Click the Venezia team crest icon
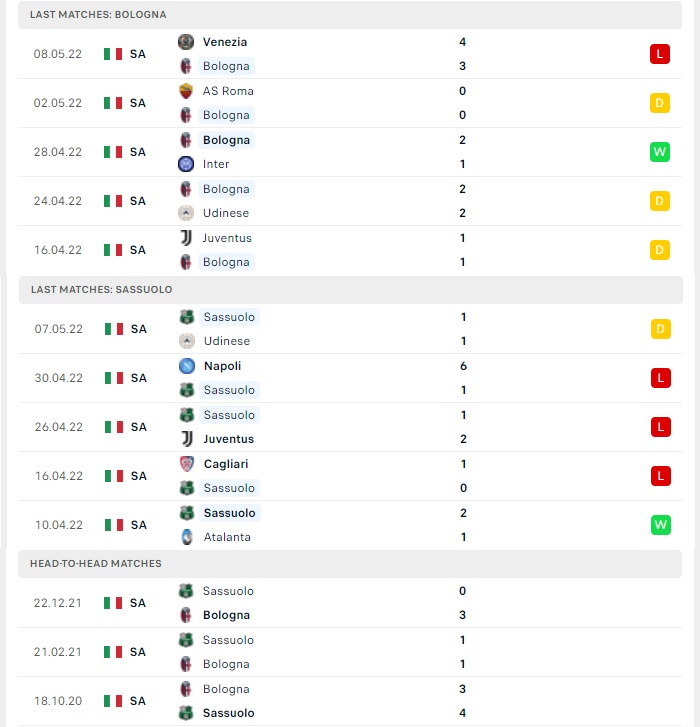Viewport: 700px width, 727px height. point(186,42)
